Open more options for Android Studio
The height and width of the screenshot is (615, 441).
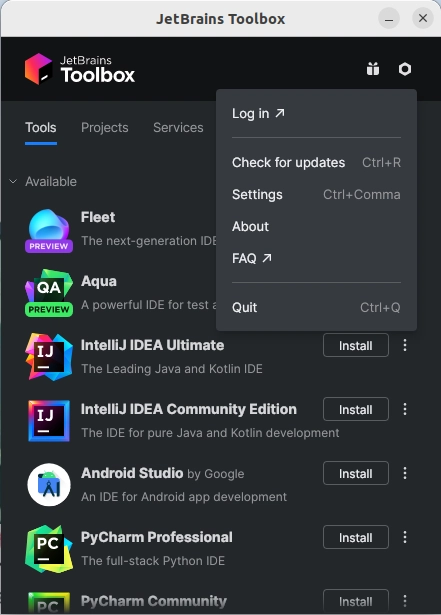405,473
